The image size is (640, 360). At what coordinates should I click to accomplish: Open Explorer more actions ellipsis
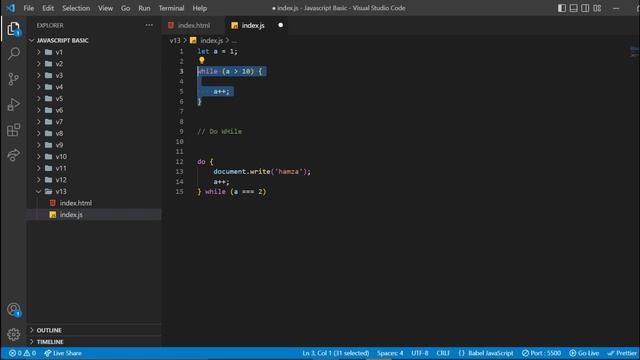[x=149, y=25]
